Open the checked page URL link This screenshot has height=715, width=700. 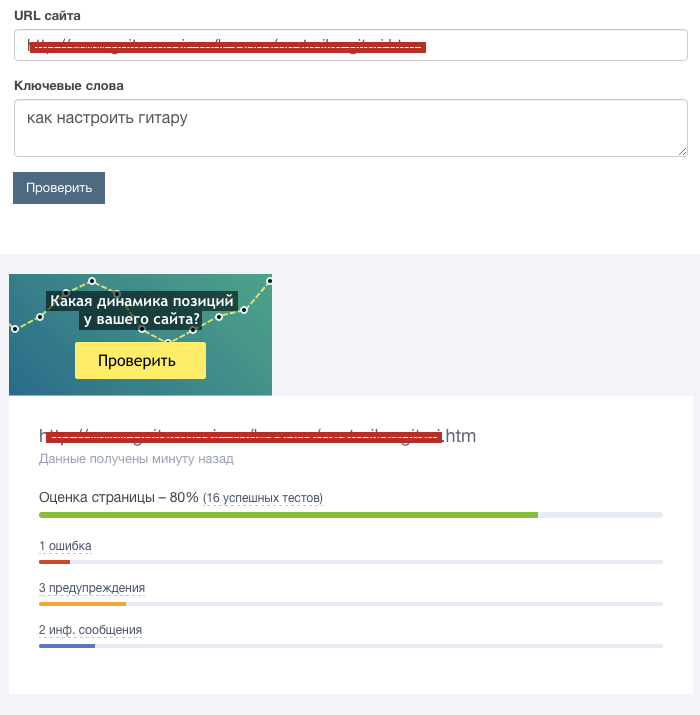click(x=258, y=436)
